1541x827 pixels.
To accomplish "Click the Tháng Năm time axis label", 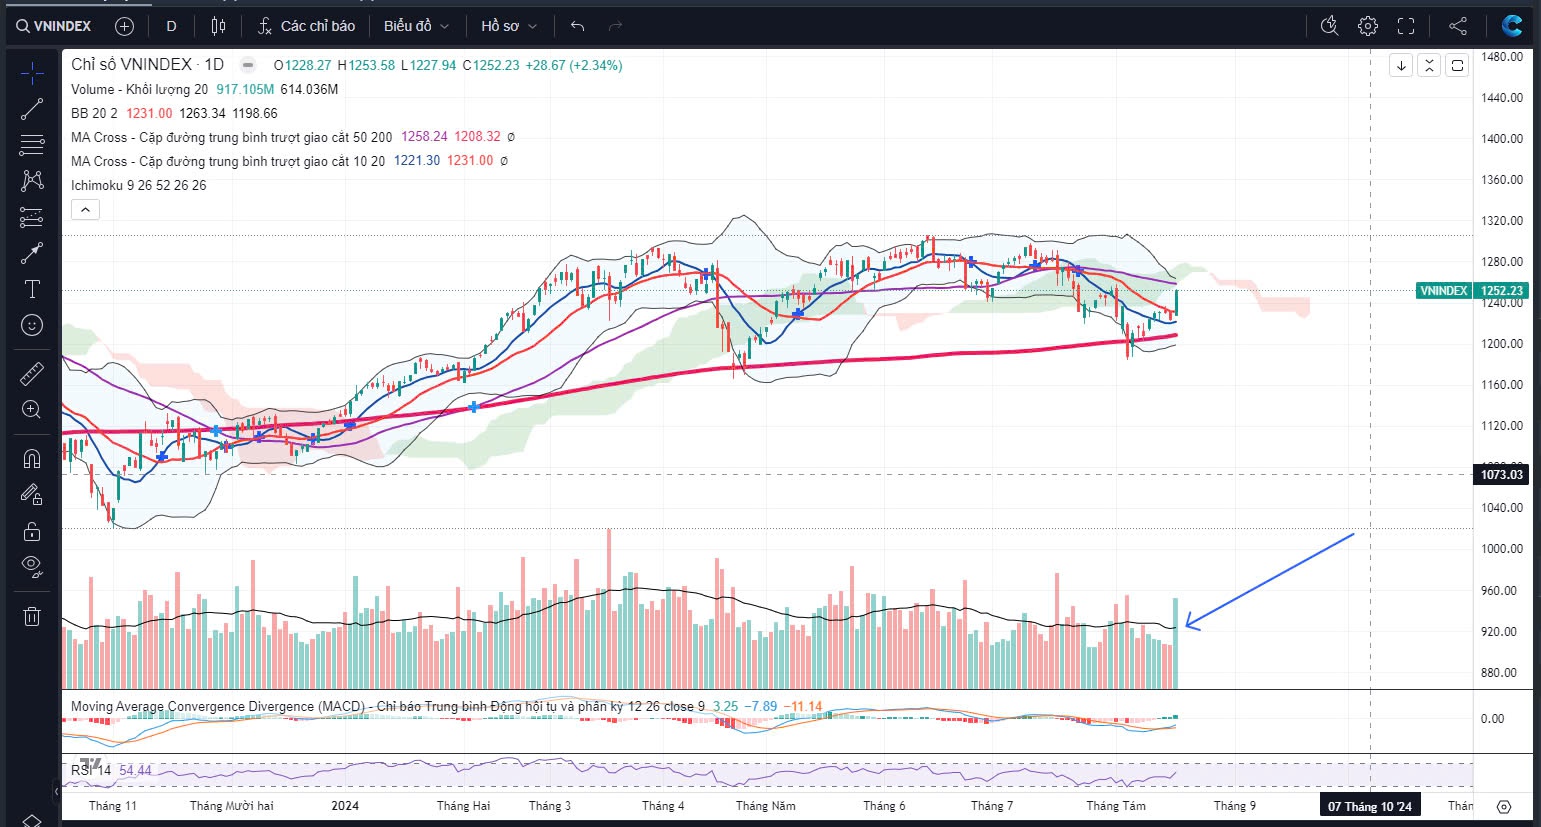I will (x=765, y=806).
